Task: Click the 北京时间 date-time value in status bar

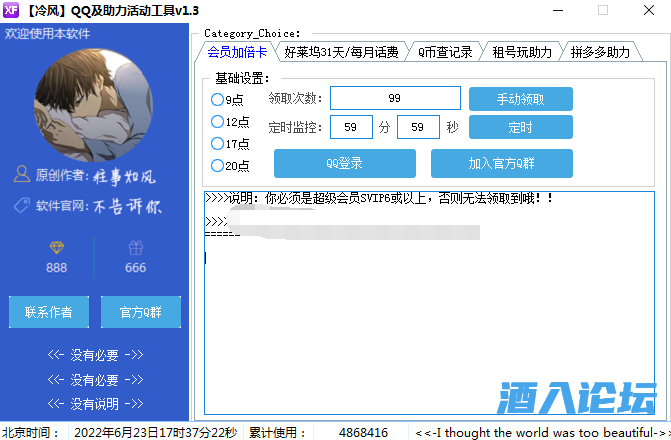Action: (155, 432)
